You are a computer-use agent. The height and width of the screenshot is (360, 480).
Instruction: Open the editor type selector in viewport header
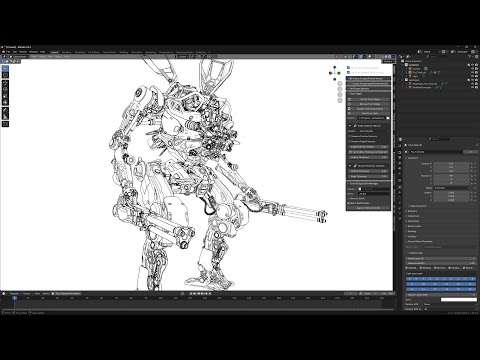(4, 57)
